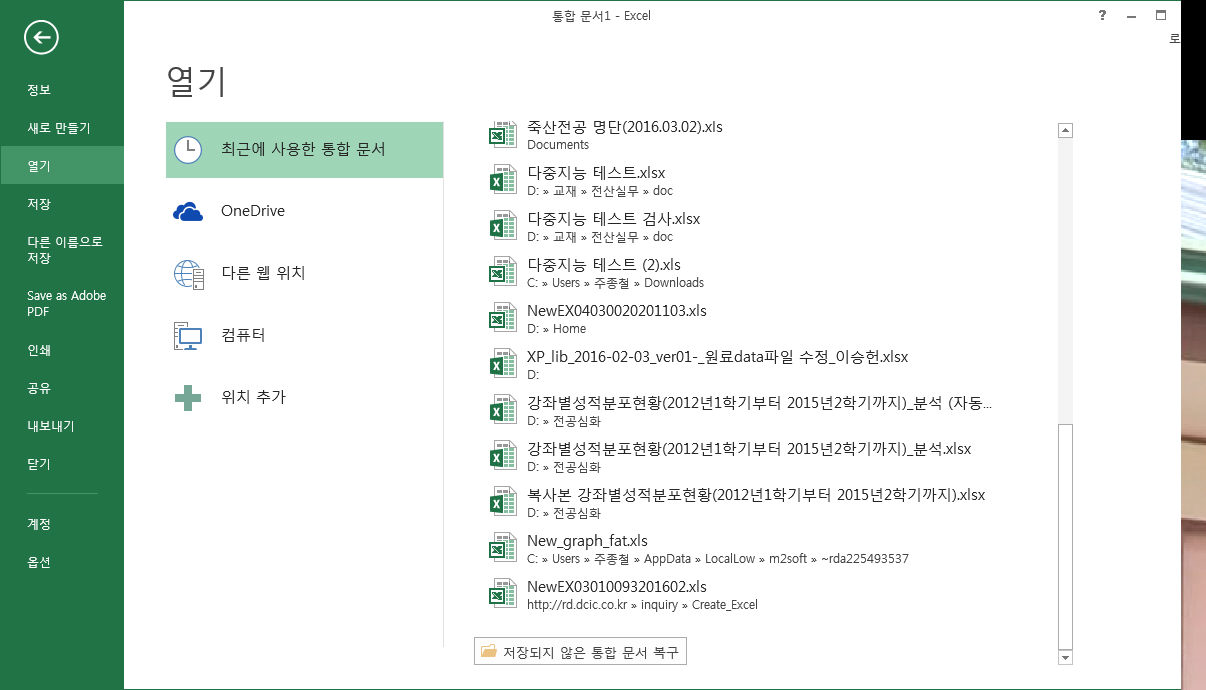Click the Excel icon beside New_graph_fat.xls
The width and height of the screenshot is (1206, 690).
(501, 548)
